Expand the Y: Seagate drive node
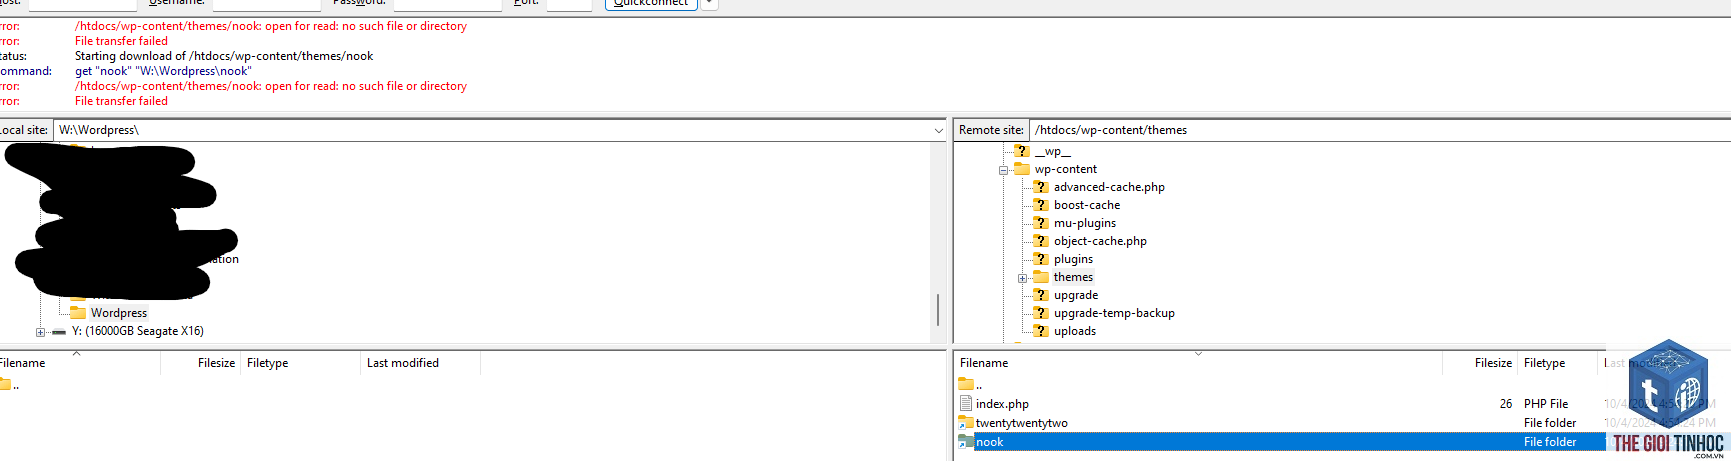Image resolution: width=1731 pixels, height=461 pixels. (x=40, y=332)
